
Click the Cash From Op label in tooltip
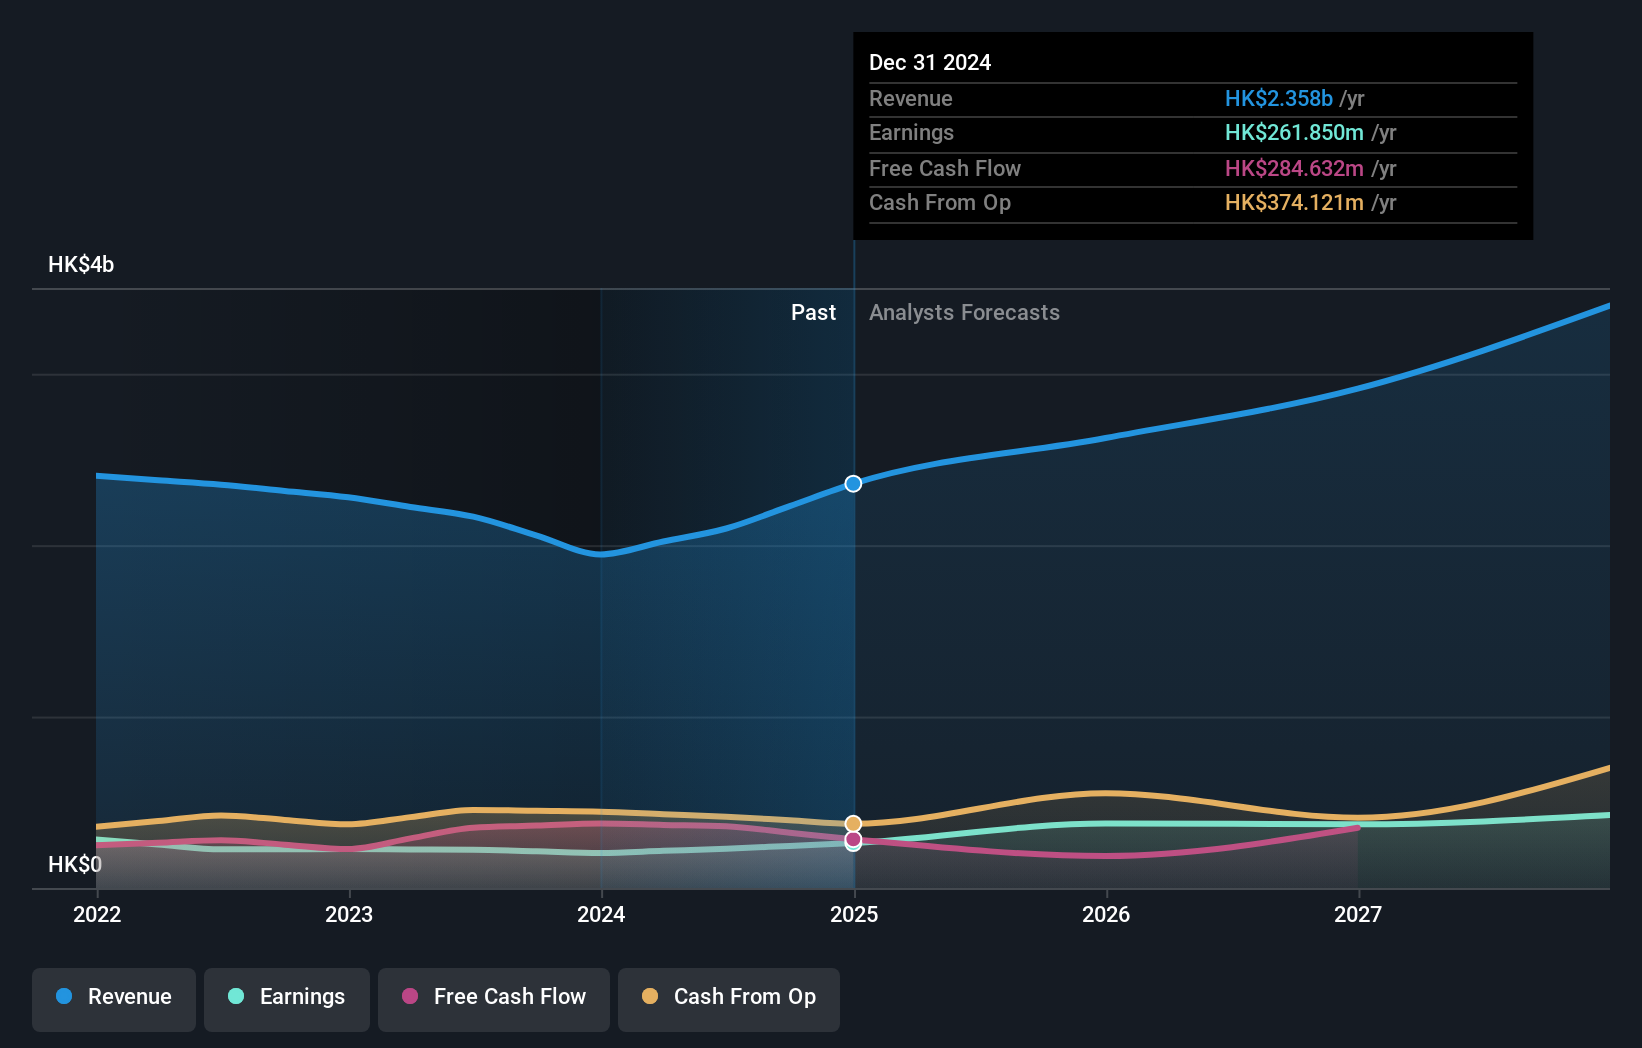point(940,203)
